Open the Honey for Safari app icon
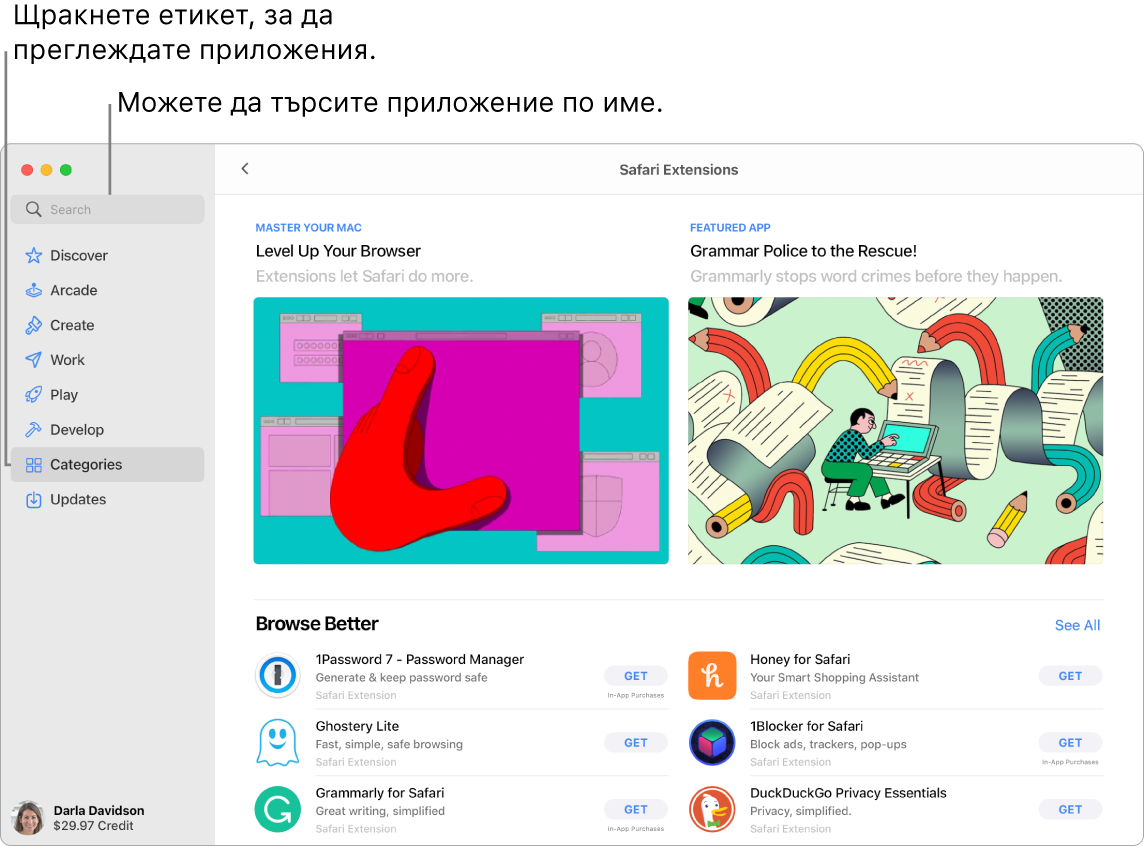 point(712,676)
